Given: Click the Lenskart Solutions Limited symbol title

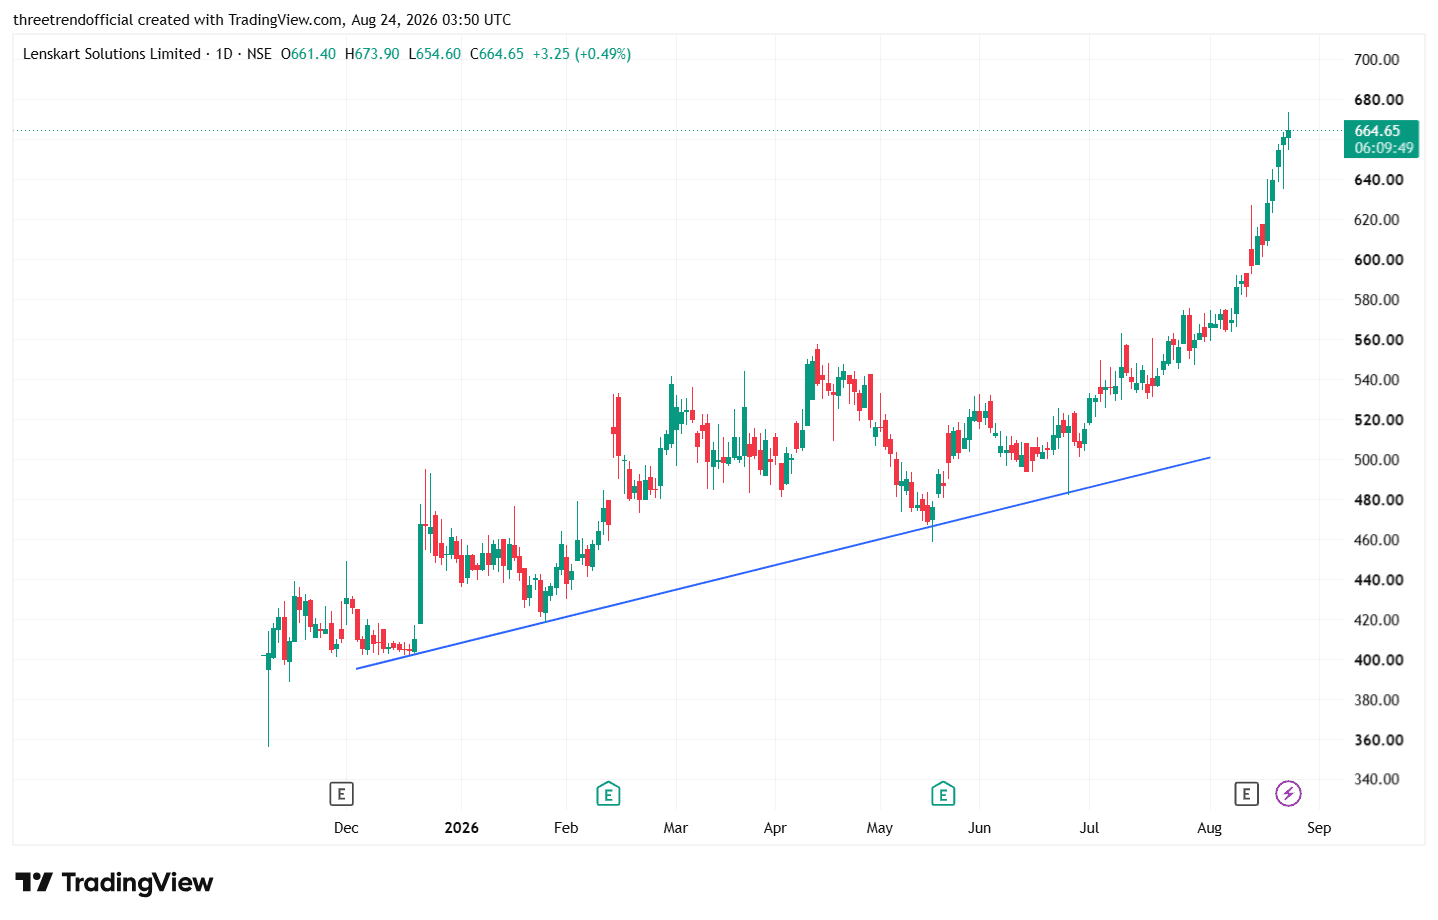Looking at the screenshot, I should click(112, 54).
